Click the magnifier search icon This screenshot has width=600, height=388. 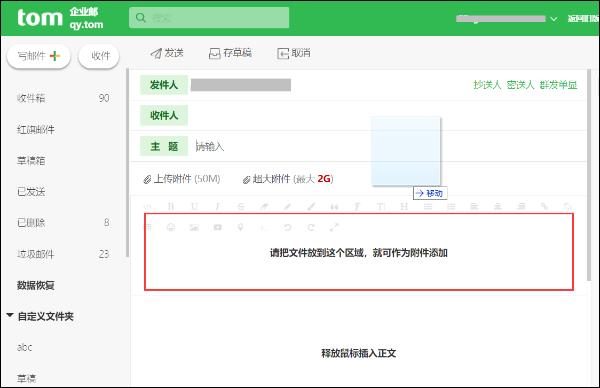pos(141,18)
